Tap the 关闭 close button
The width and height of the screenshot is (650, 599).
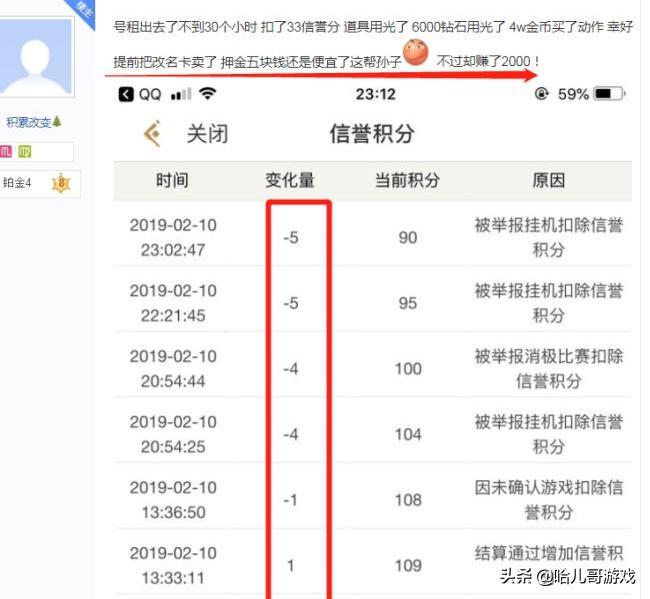[x=207, y=134]
